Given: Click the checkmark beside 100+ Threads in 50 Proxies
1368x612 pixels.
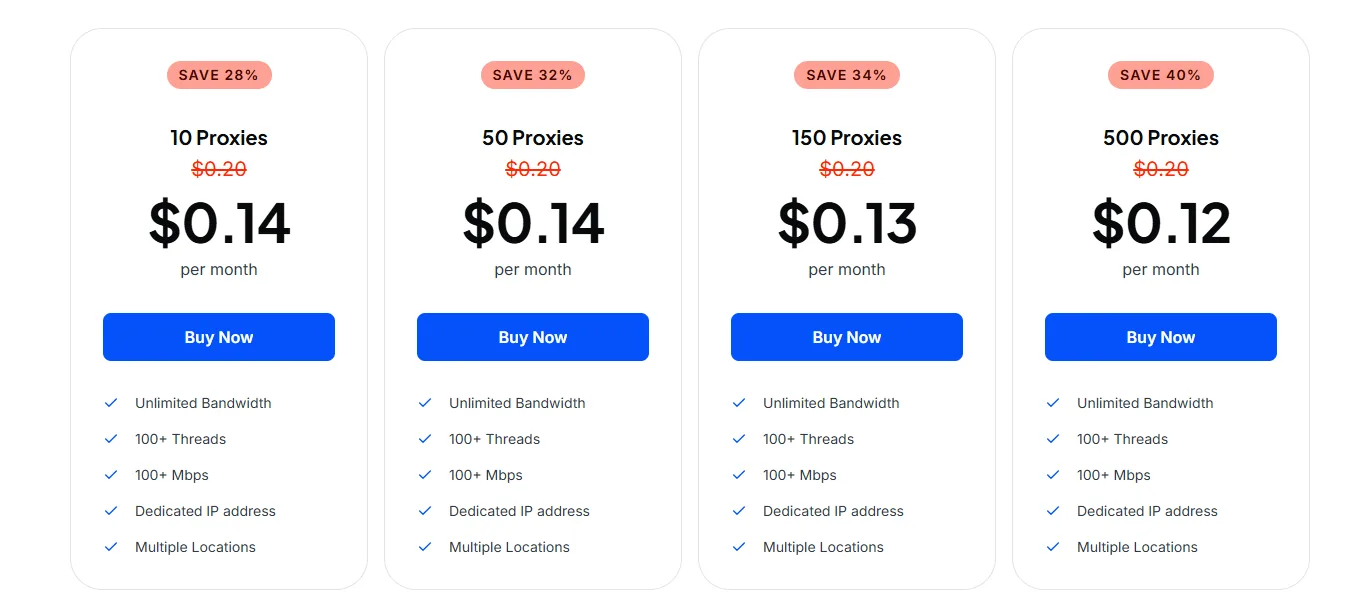Looking at the screenshot, I should point(425,439).
